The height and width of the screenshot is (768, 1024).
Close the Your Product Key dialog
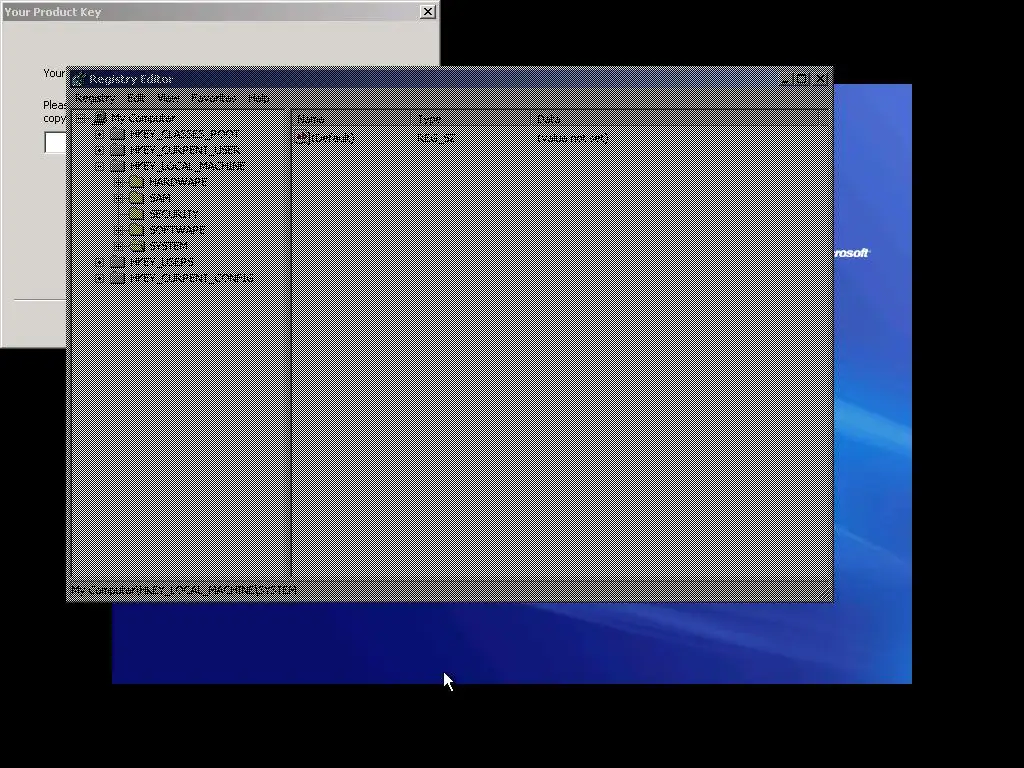(x=428, y=12)
